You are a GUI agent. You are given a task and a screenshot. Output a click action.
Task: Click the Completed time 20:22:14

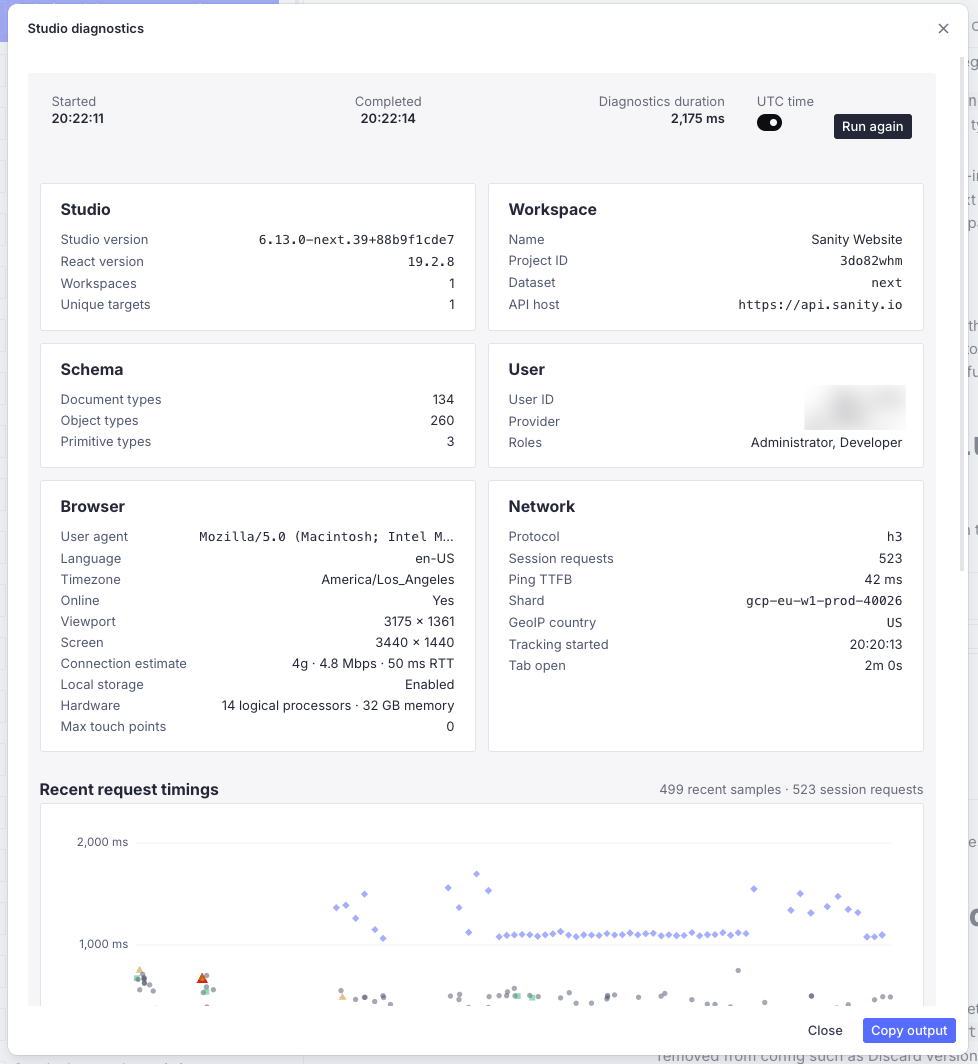[x=388, y=119]
